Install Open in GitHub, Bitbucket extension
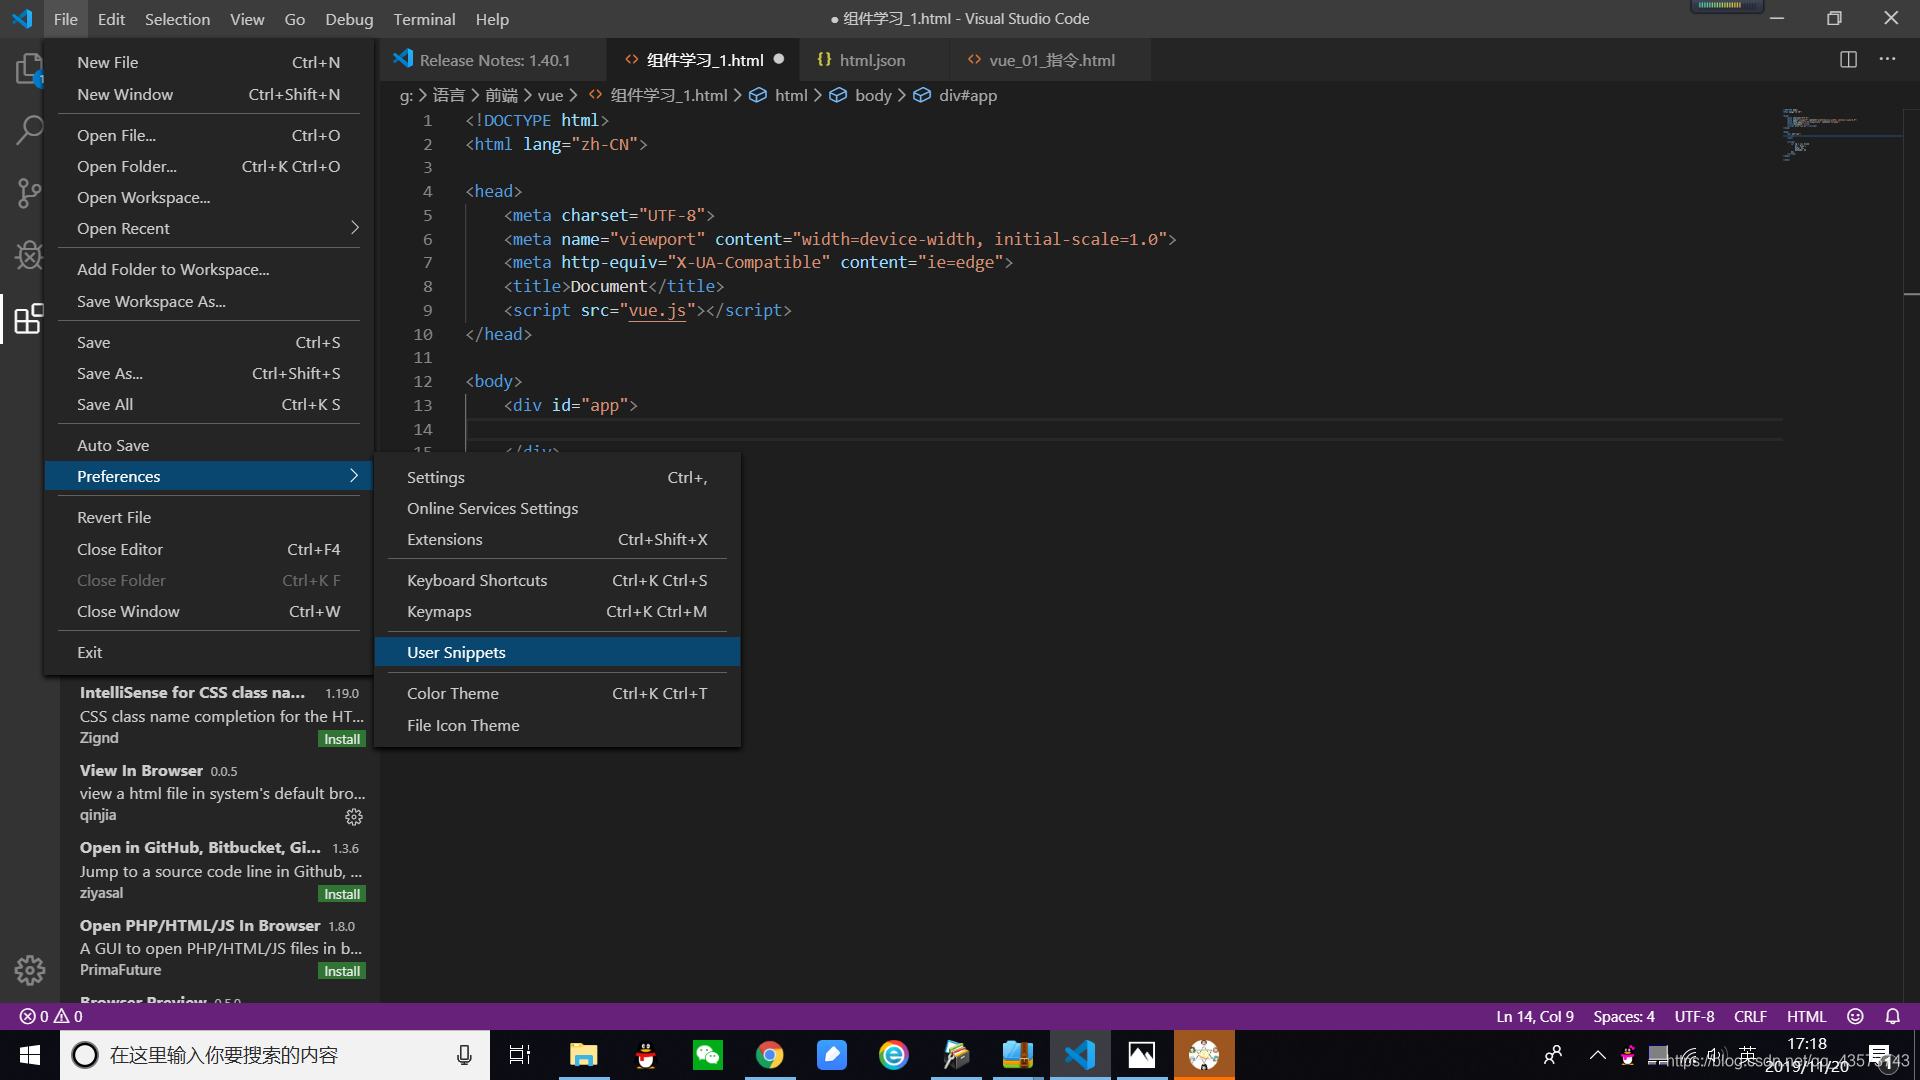1920x1080 pixels. click(x=342, y=894)
